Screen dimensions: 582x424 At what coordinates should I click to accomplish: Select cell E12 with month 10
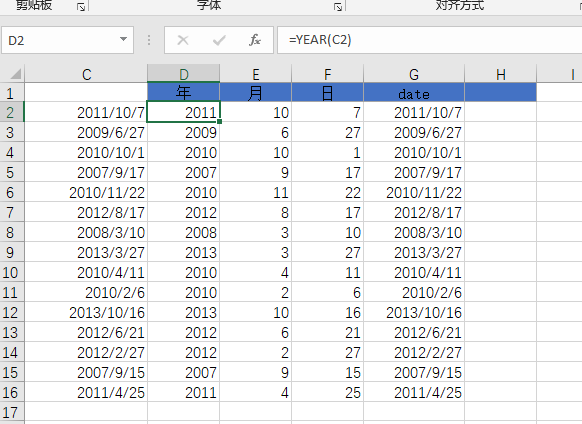256,312
